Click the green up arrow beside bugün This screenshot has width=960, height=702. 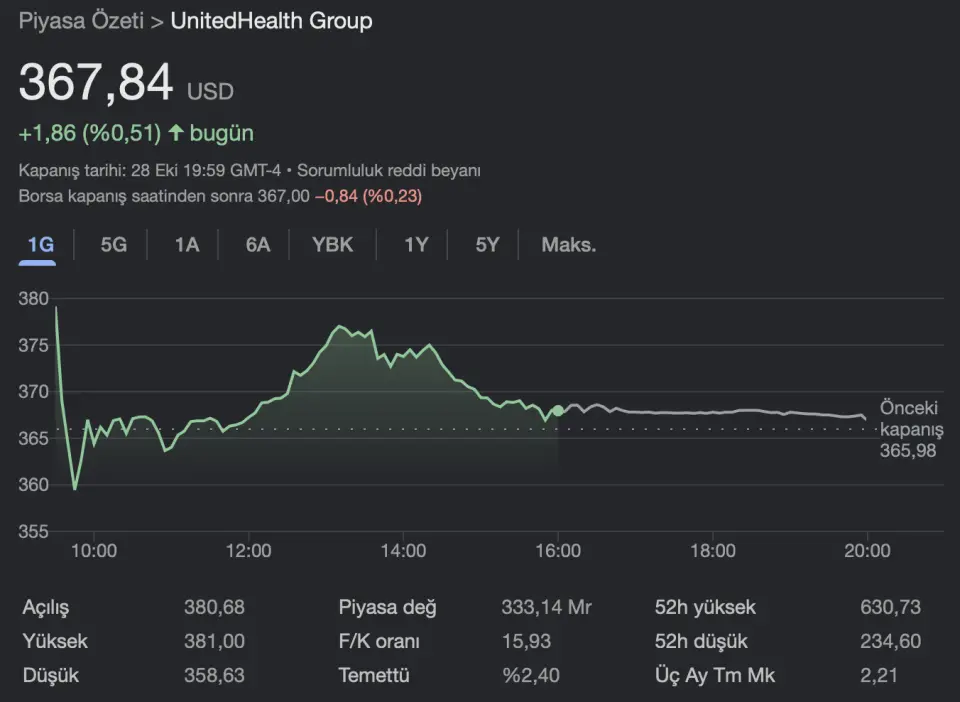coord(176,133)
